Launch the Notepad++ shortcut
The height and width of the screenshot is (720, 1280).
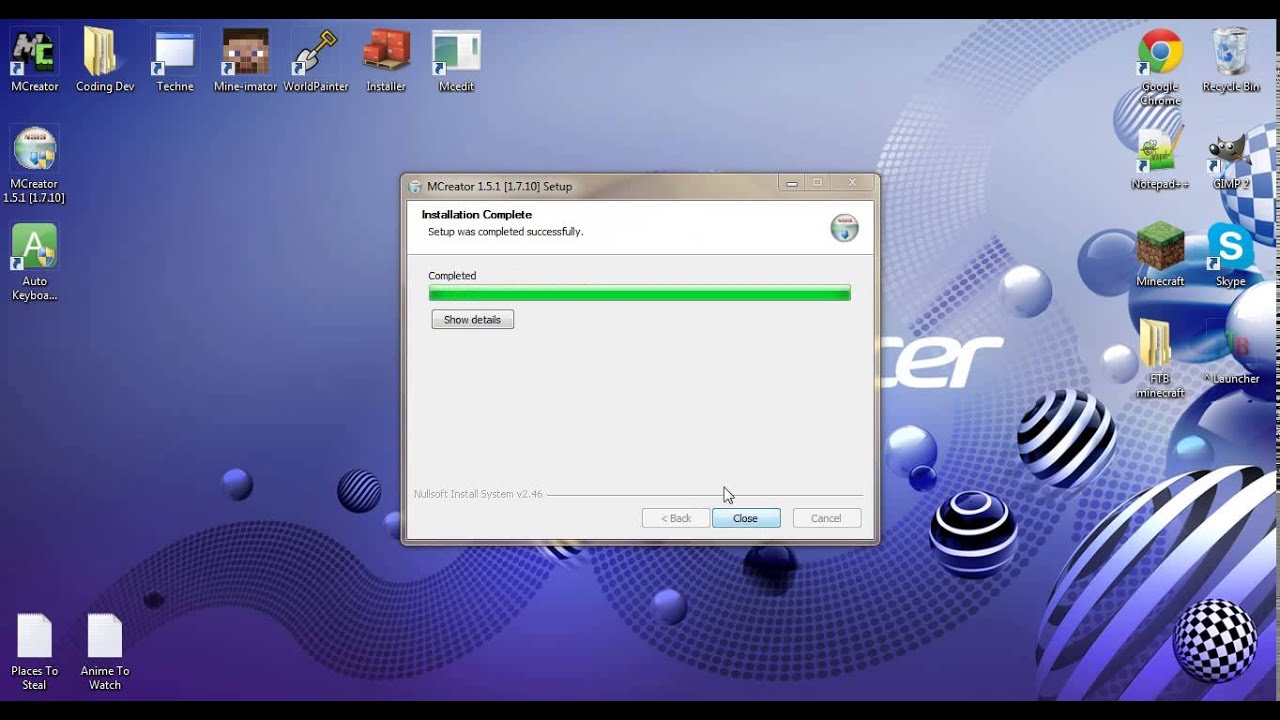point(1160,158)
